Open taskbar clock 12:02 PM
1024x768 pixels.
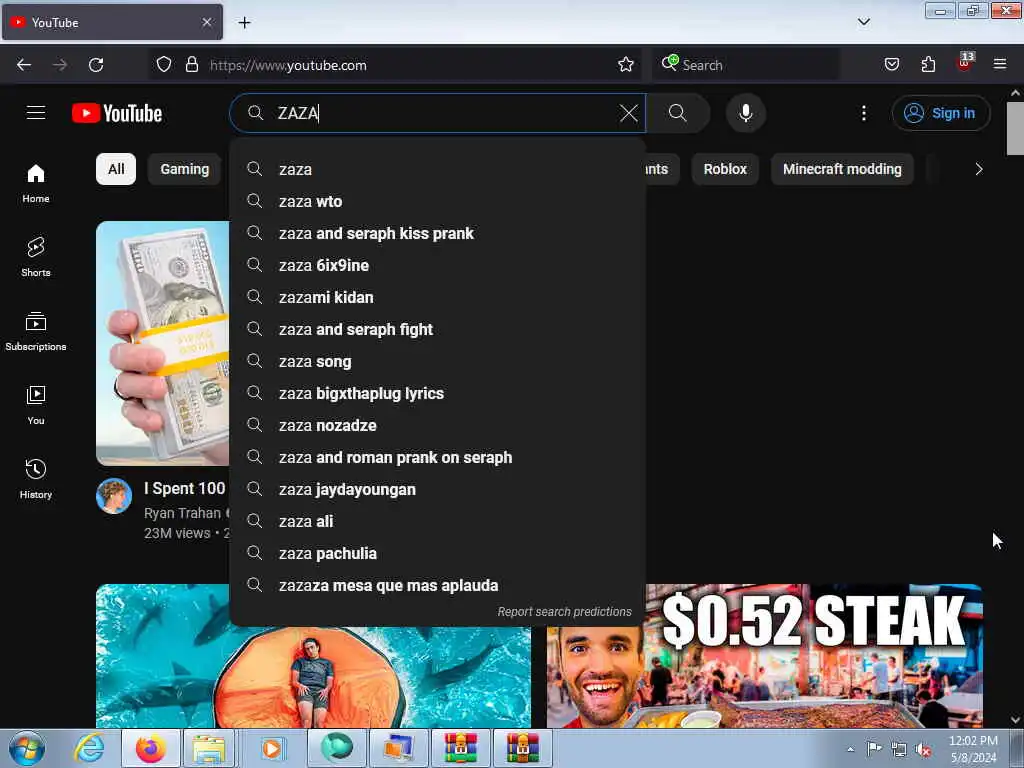pos(973,749)
